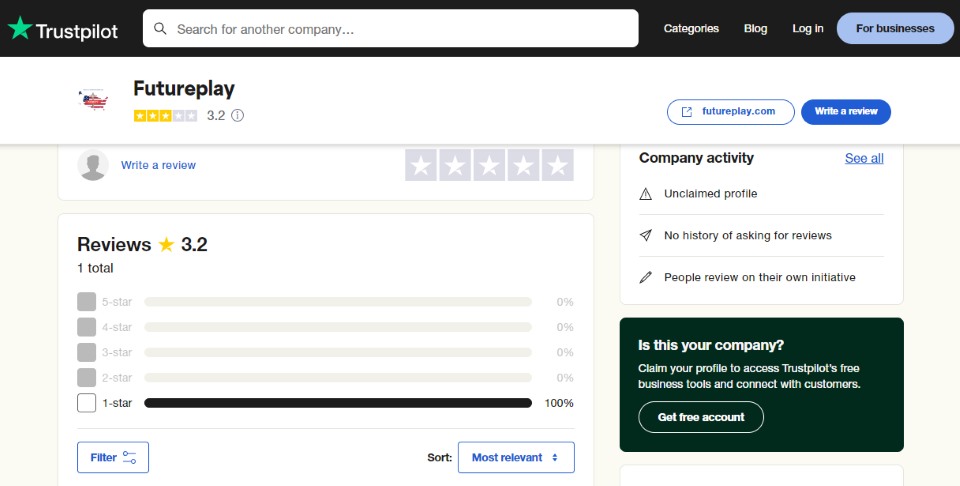Toggle the 4-star filter checkbox
The height and width of the screenshot is (486, 960).
point(86,327)
